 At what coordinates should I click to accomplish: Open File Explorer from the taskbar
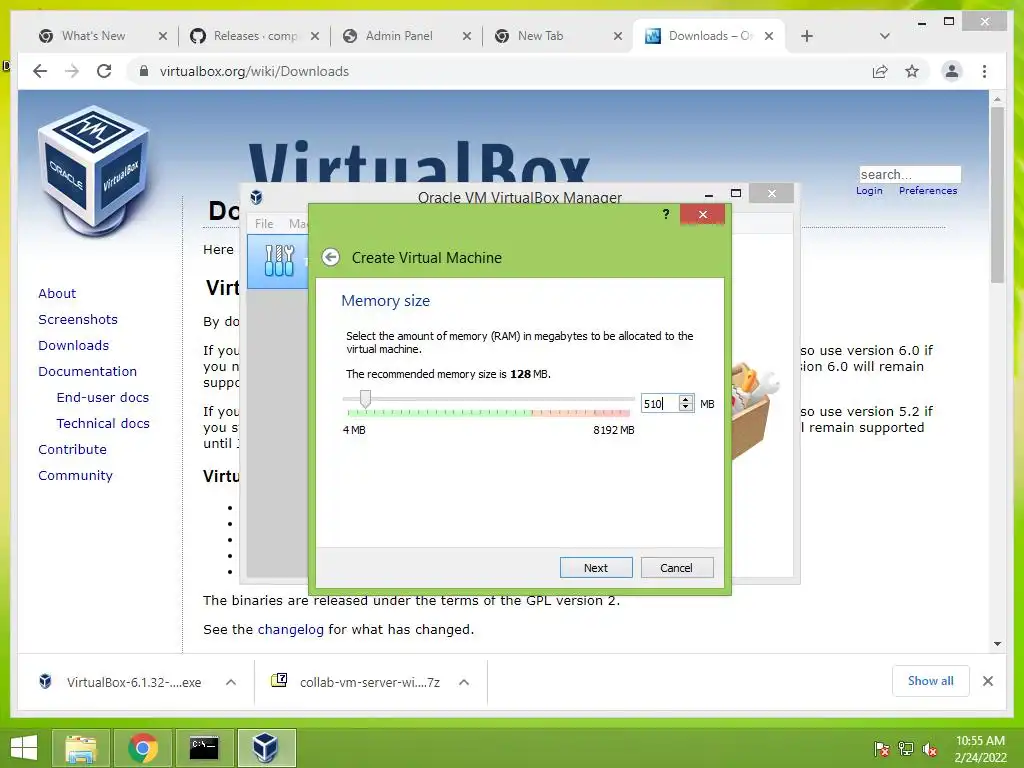point(81,748)
